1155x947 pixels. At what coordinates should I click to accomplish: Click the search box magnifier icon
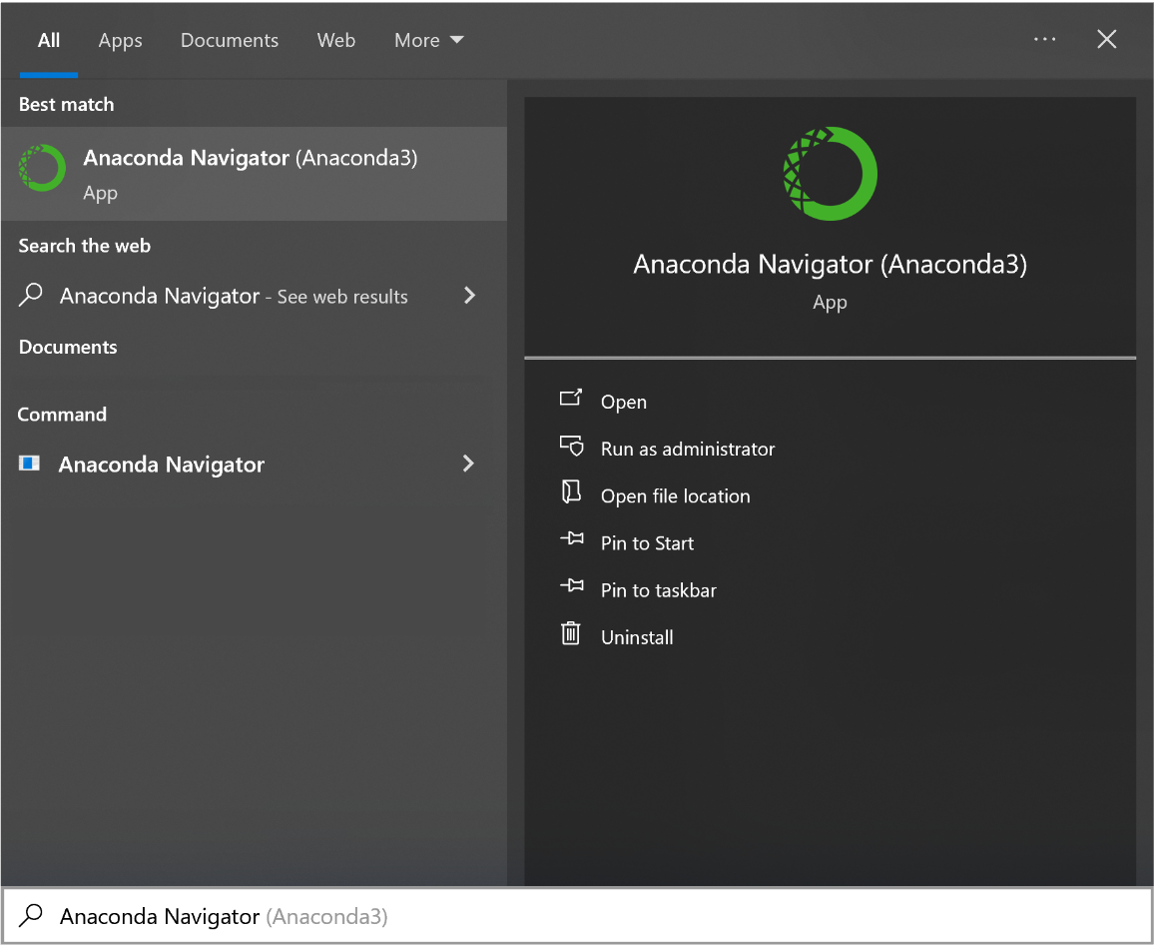30,915
